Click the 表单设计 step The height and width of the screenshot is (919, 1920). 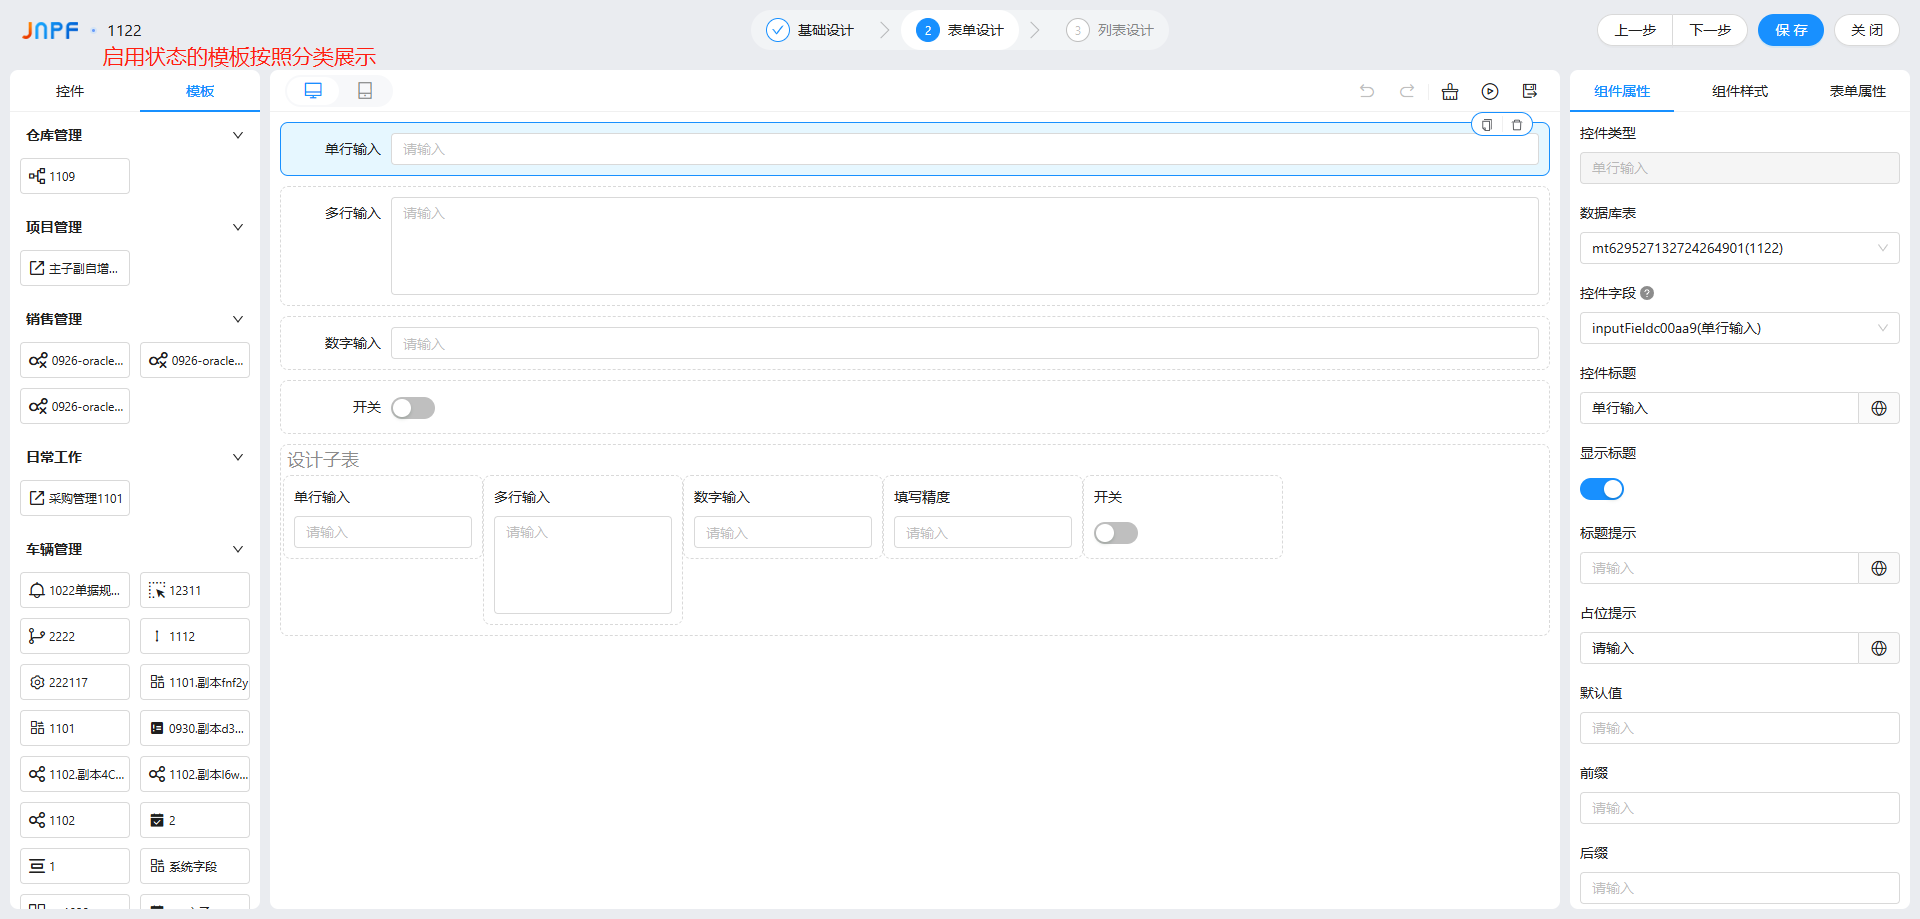click(960, 30)
